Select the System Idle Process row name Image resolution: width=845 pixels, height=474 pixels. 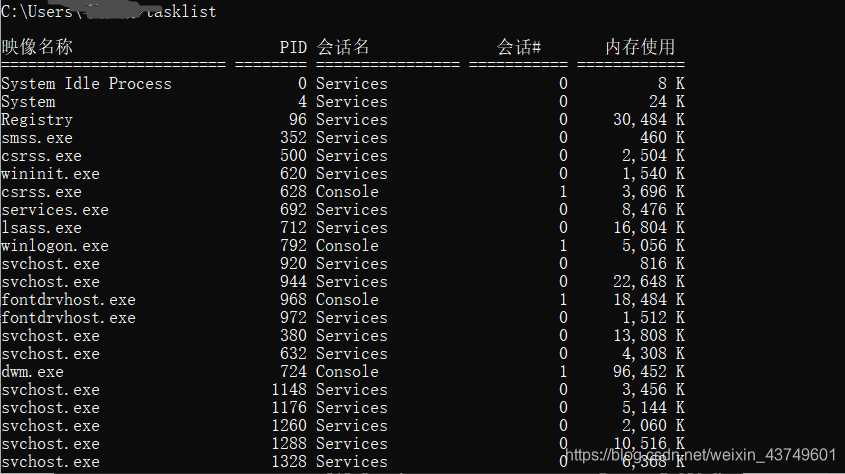click(86, 83)
